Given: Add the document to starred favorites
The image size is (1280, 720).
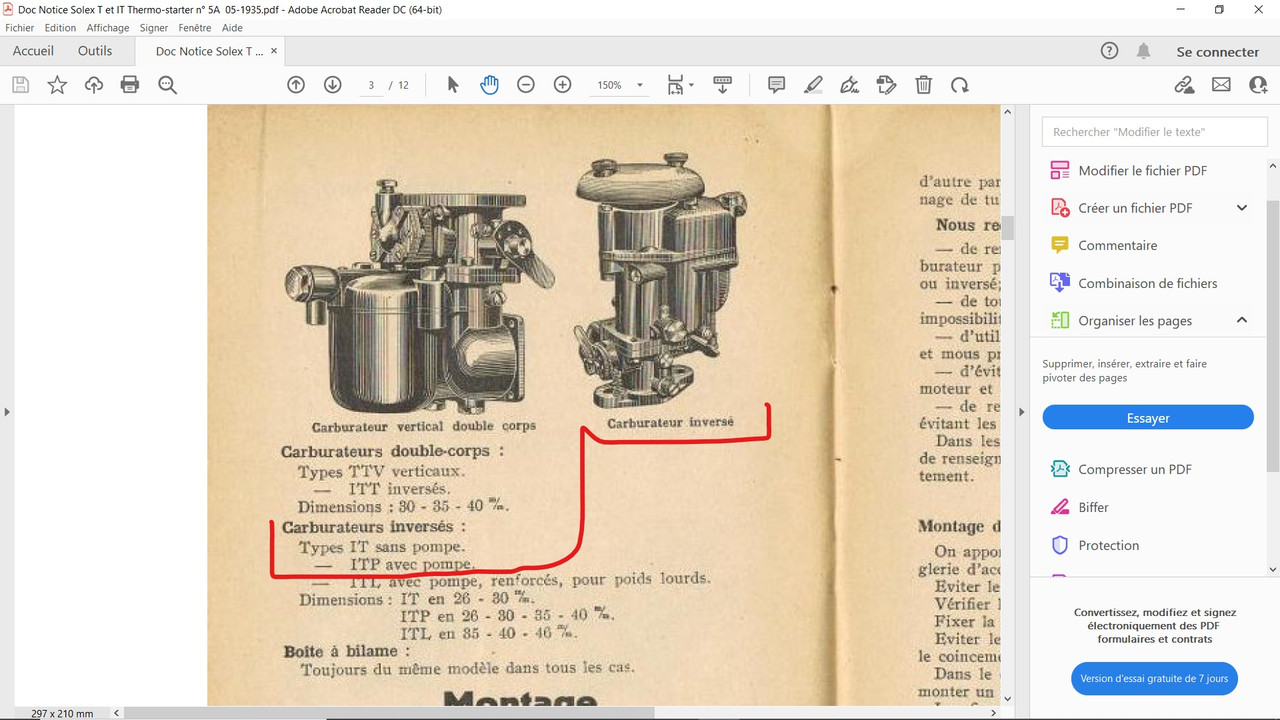Looking at the screenshot, I should pos(57,85).
